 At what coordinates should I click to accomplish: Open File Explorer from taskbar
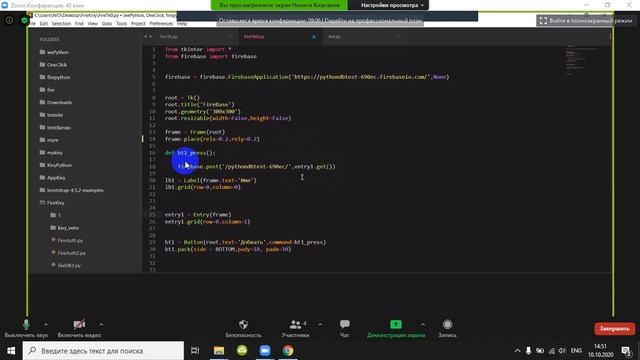(219, 351)
